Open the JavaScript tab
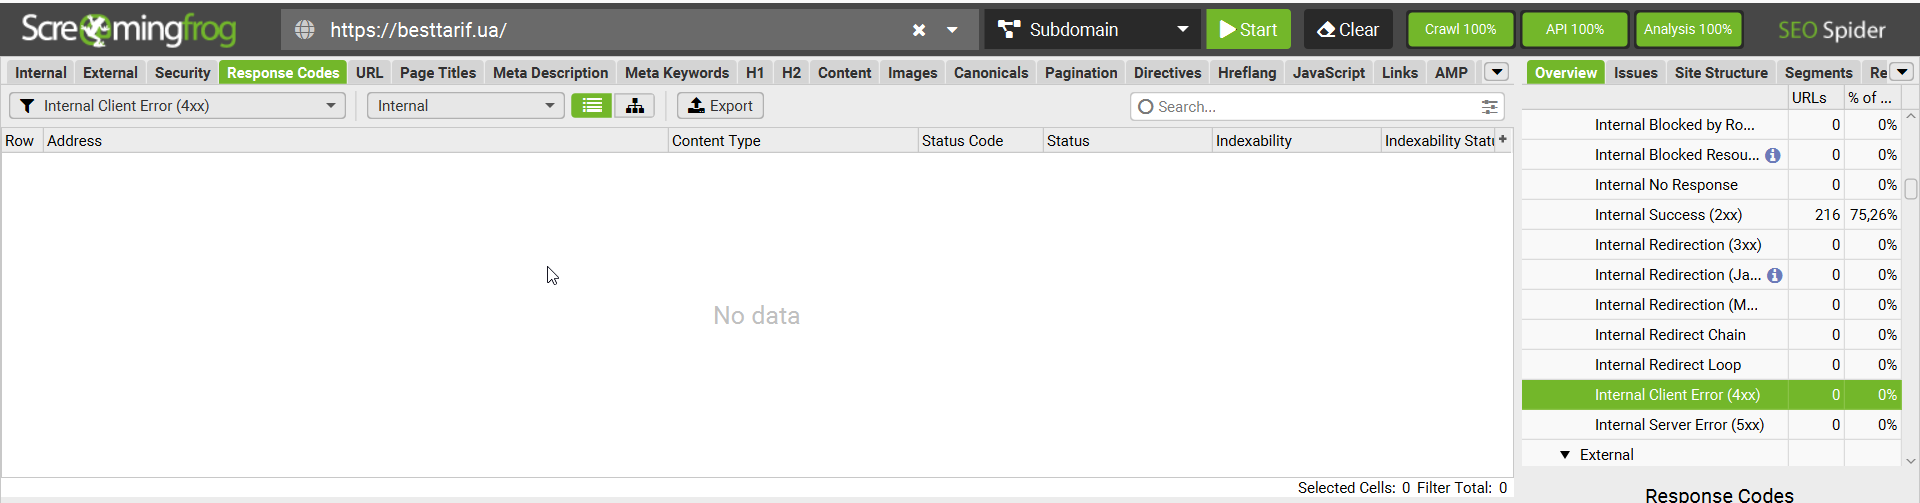1920x503 pixels. click(x=1328, y=72)
